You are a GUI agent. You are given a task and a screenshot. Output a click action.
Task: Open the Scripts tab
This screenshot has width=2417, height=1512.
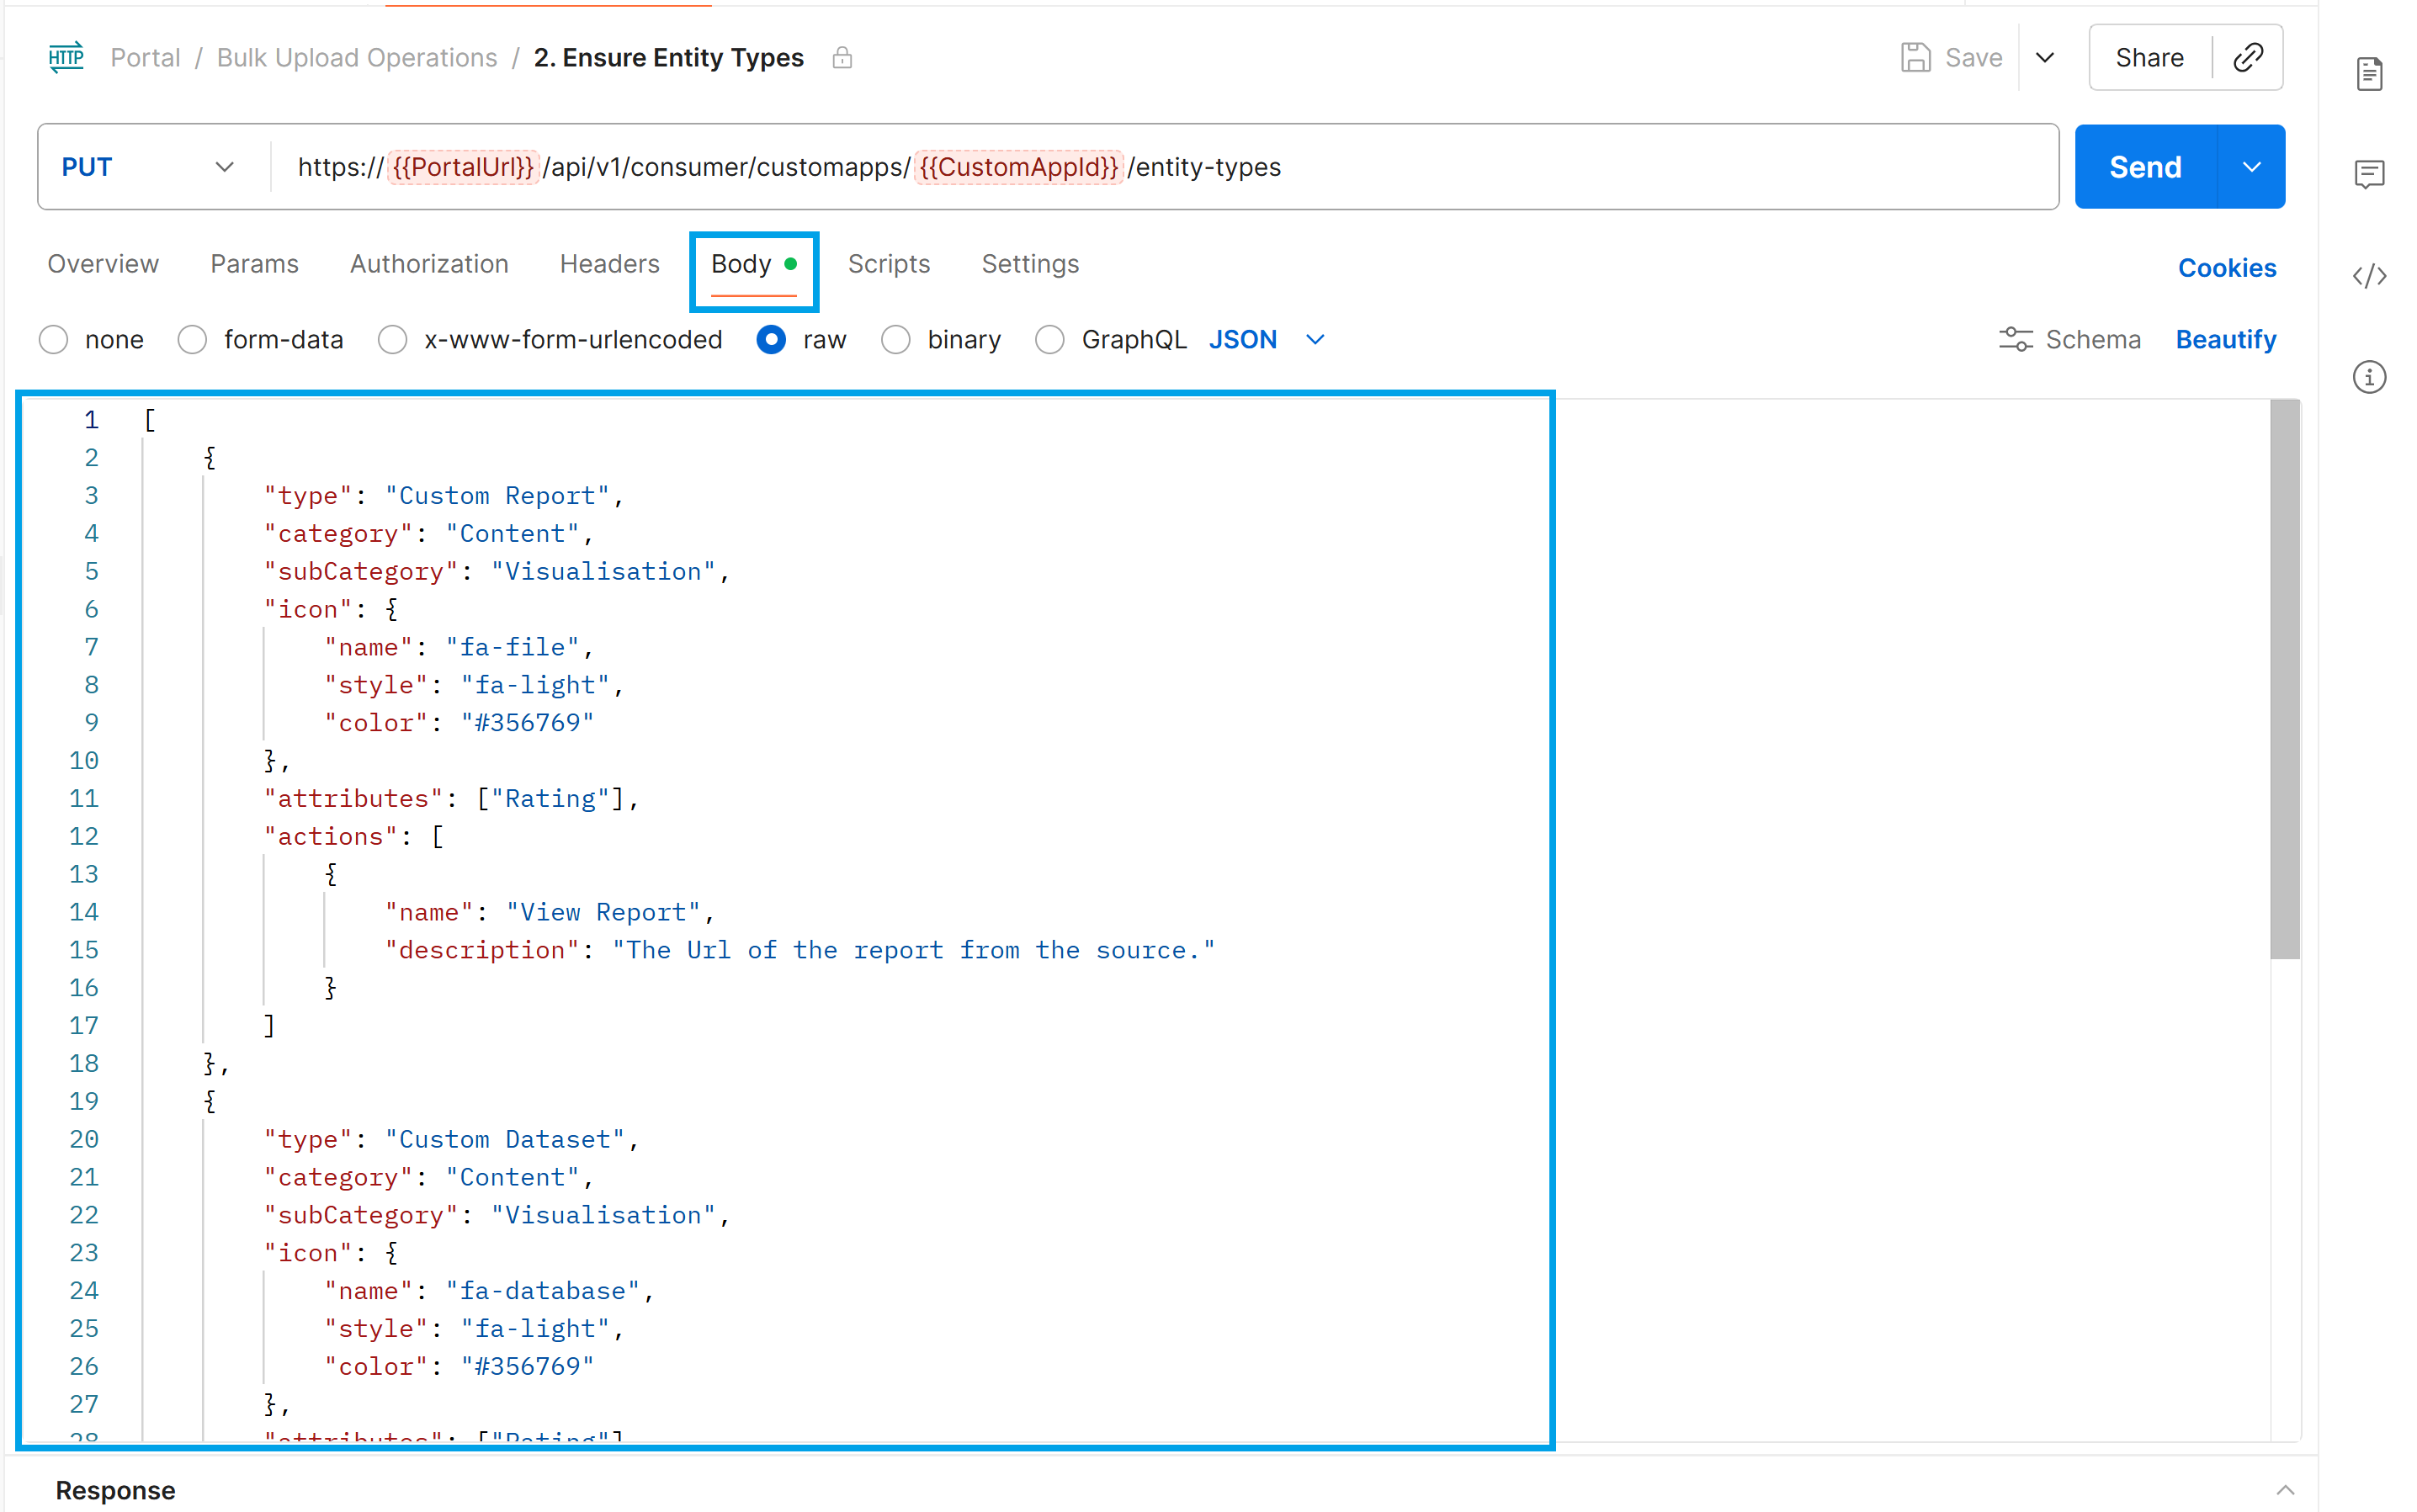(889, 264)
